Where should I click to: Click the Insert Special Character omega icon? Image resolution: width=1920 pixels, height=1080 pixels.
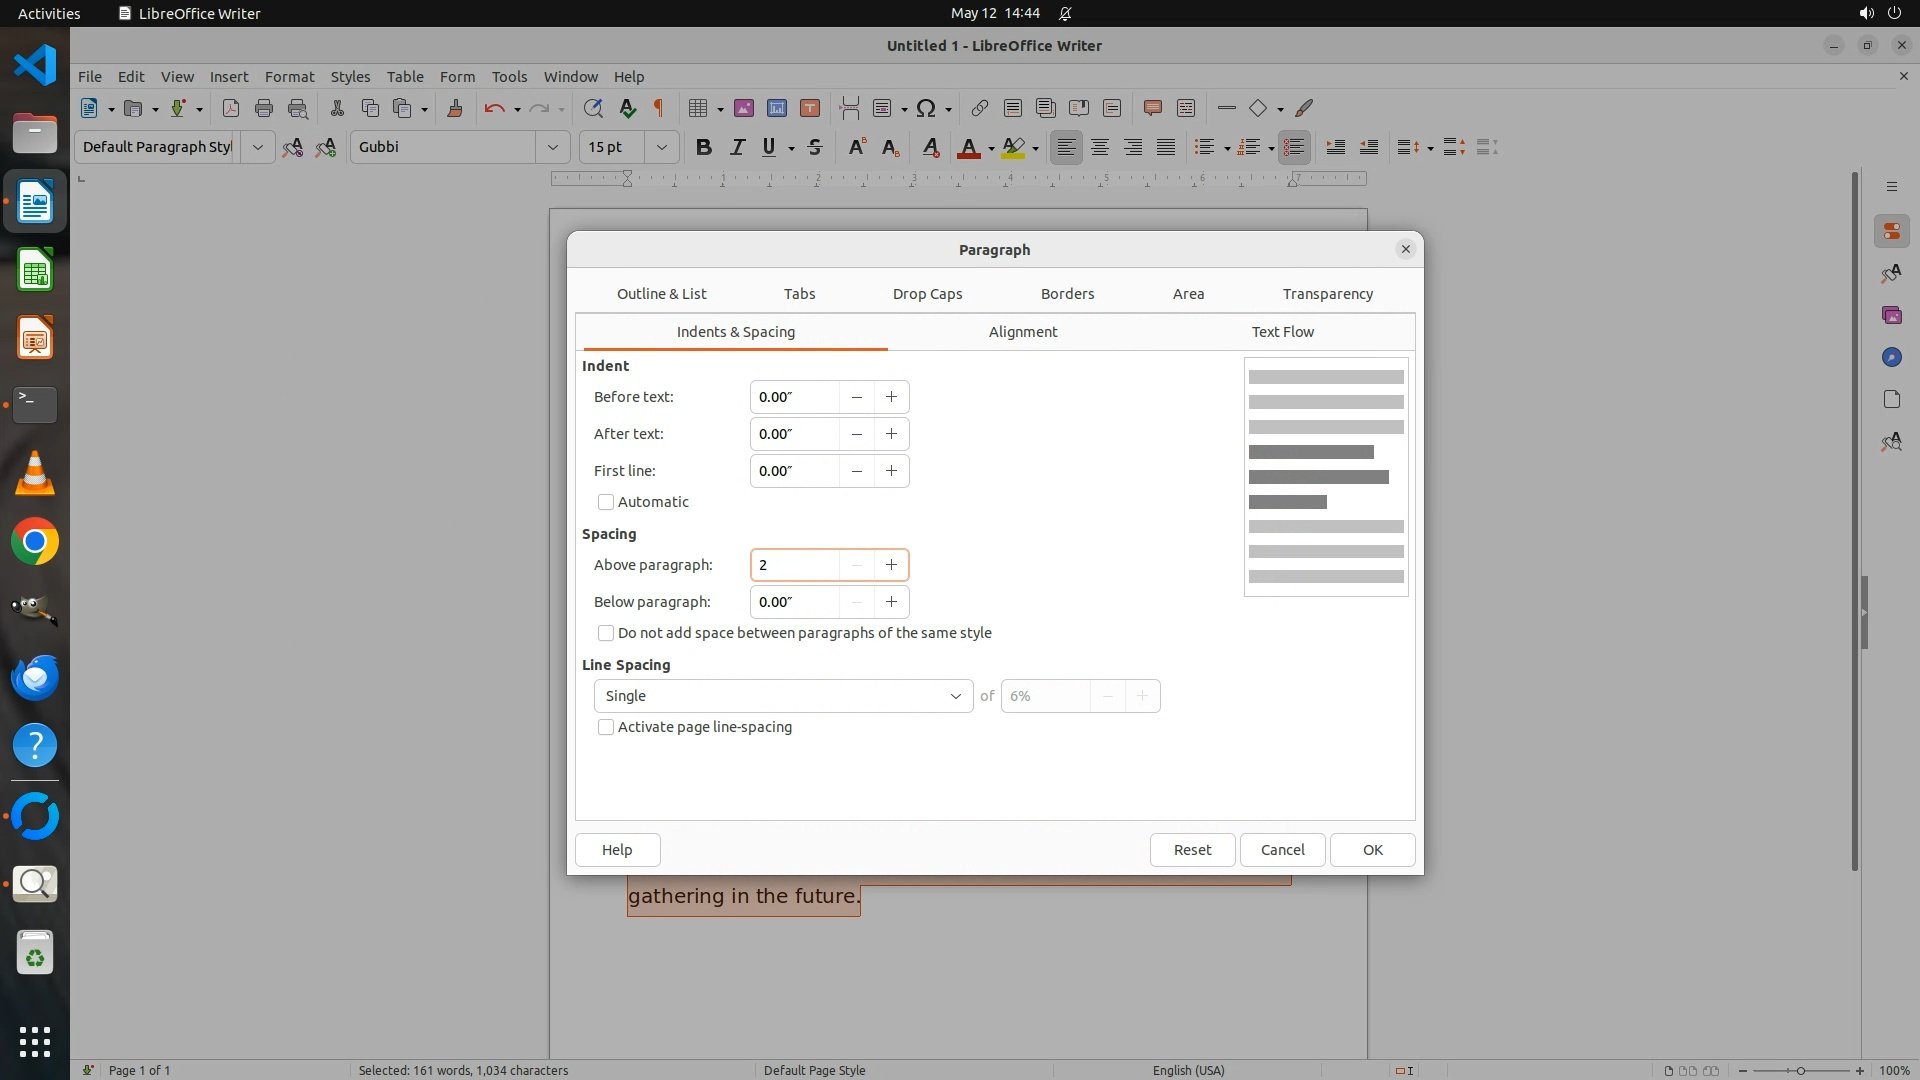coord(926,108)
